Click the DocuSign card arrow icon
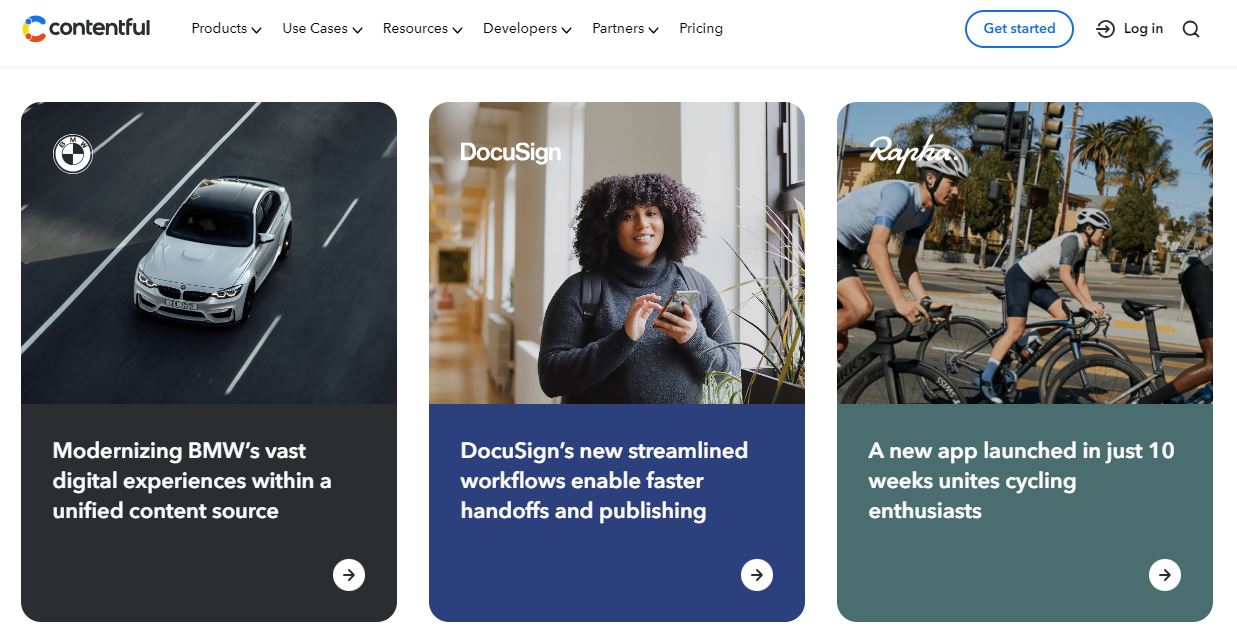Image resolution: width=1237 pixels, height=632 pixels. 757,575
